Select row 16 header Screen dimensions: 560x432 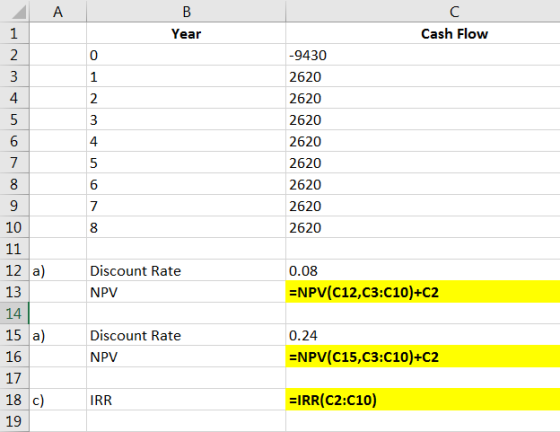point(14,357)
